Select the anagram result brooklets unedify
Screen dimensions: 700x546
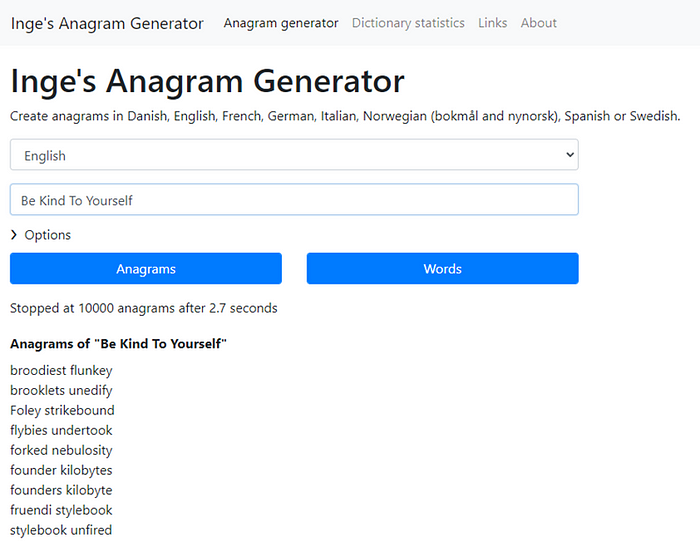[61, 391]
